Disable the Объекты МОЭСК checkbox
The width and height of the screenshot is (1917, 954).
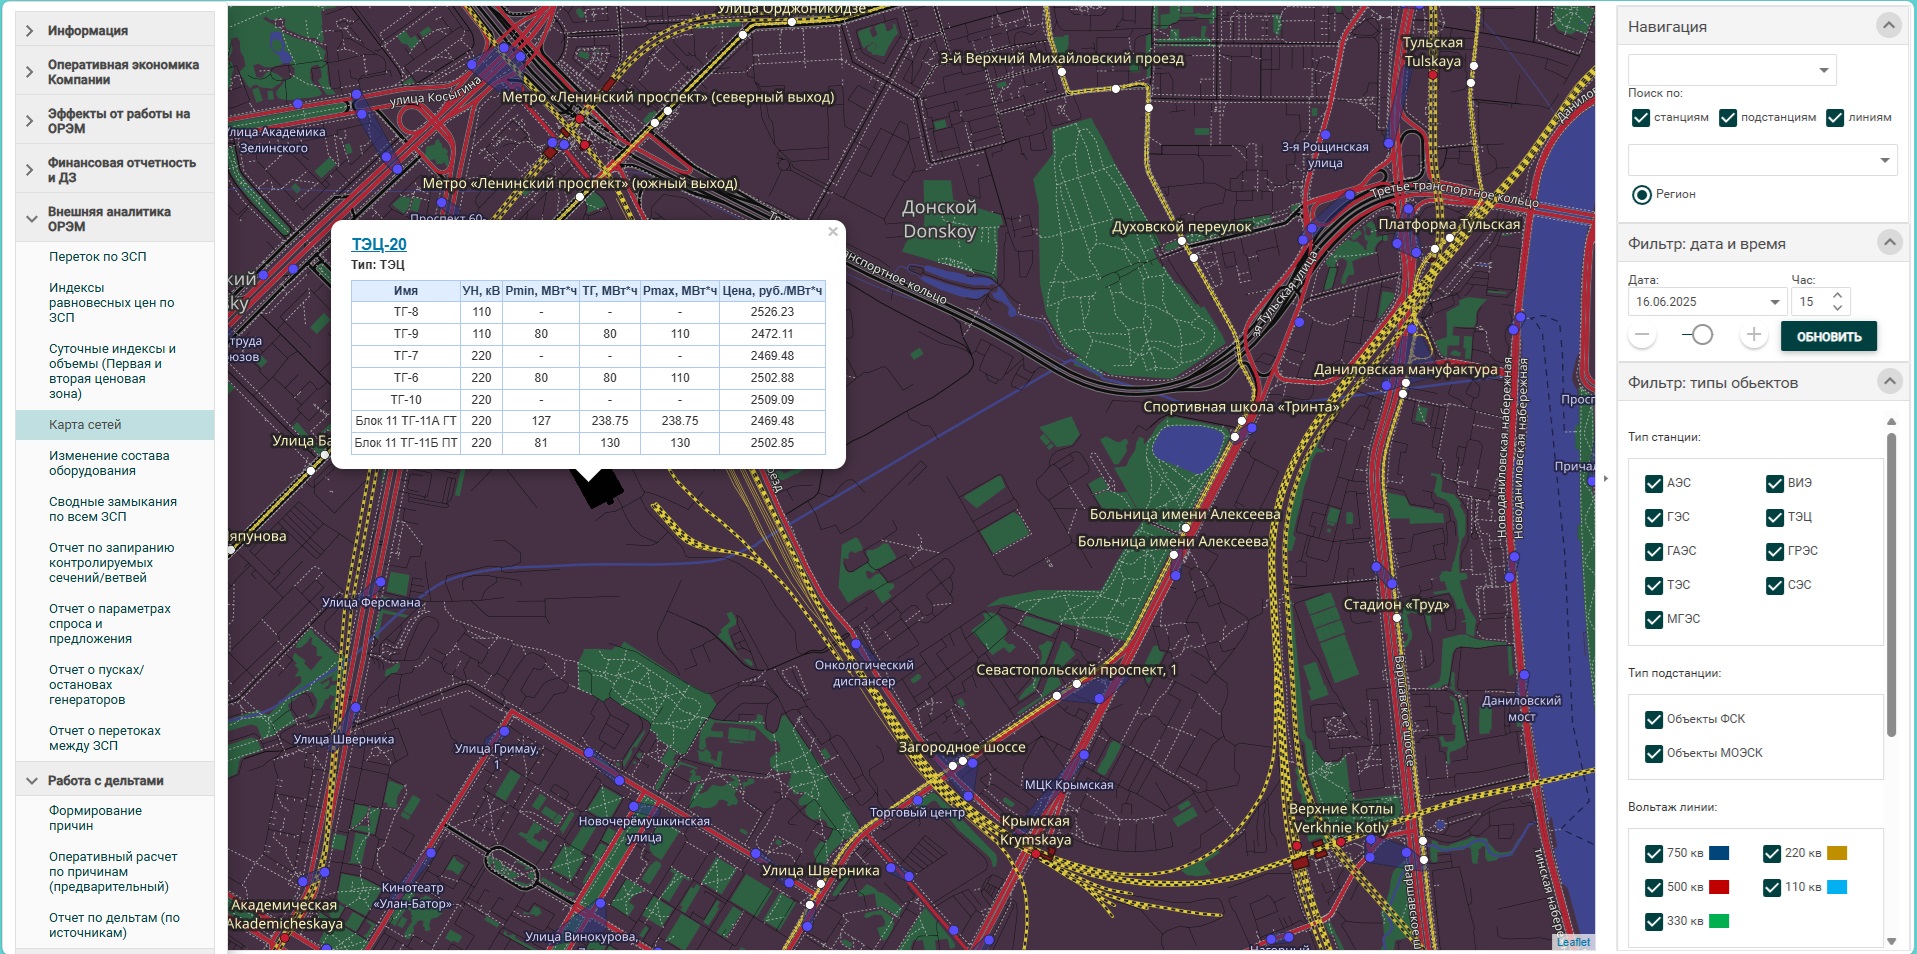1654,753
